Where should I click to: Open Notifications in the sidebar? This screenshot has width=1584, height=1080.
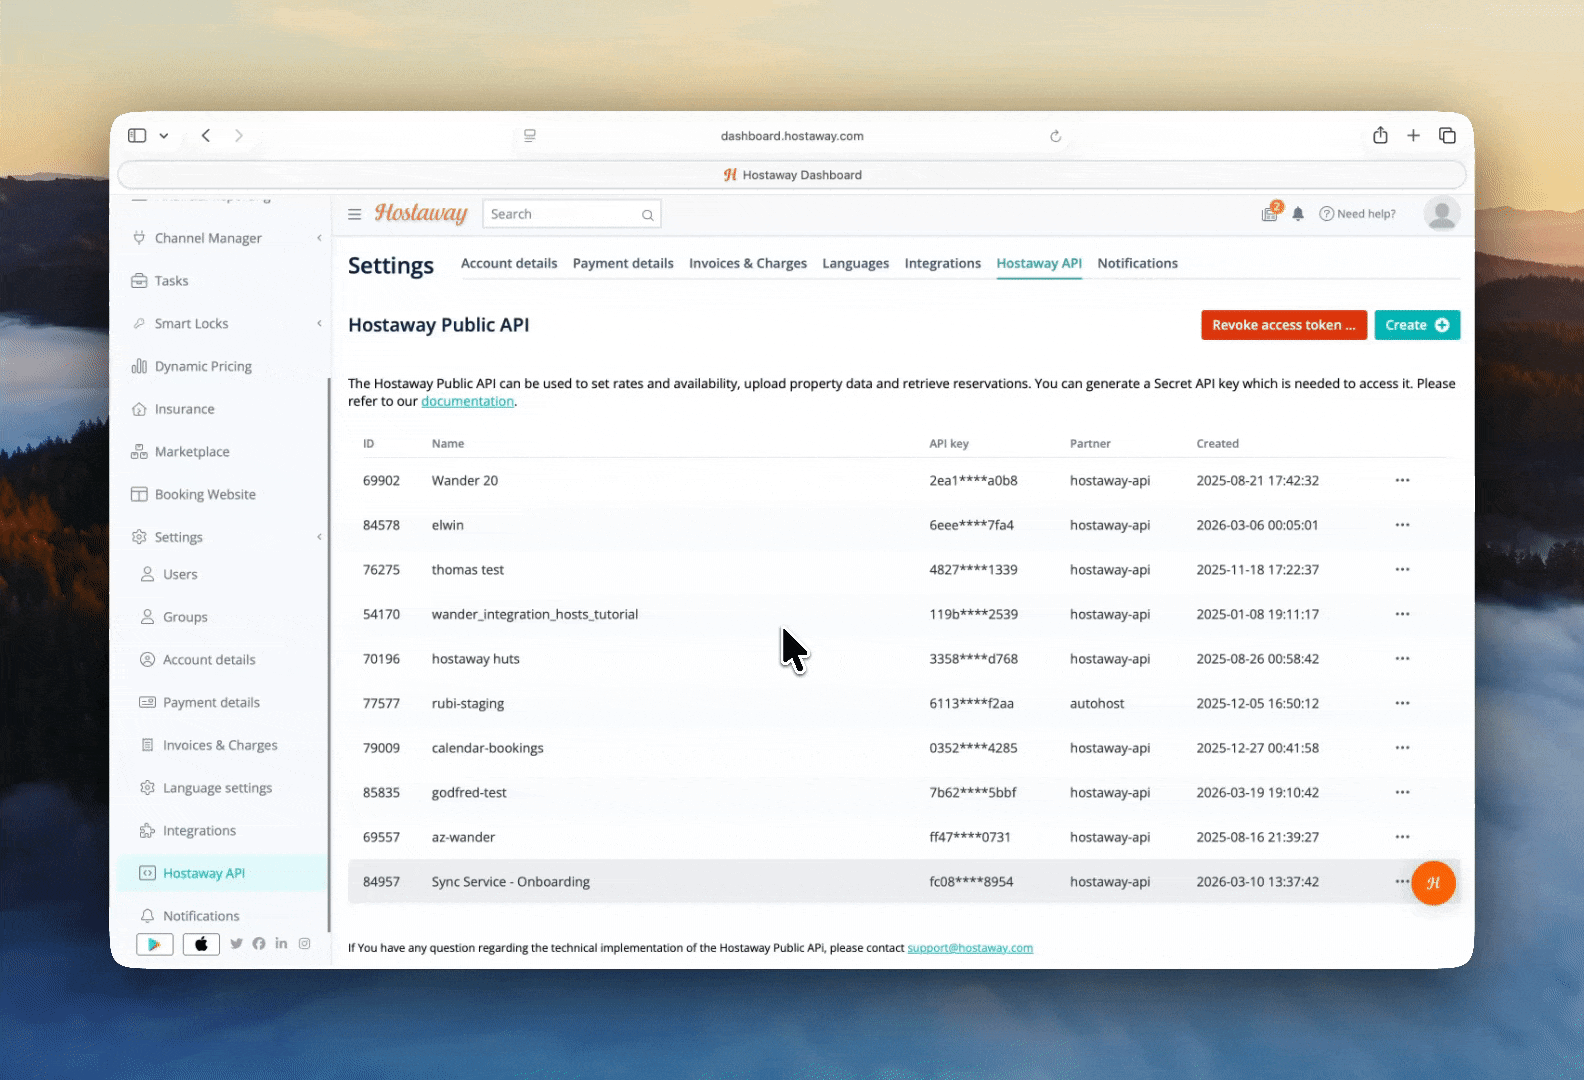(x=201, y=916)
